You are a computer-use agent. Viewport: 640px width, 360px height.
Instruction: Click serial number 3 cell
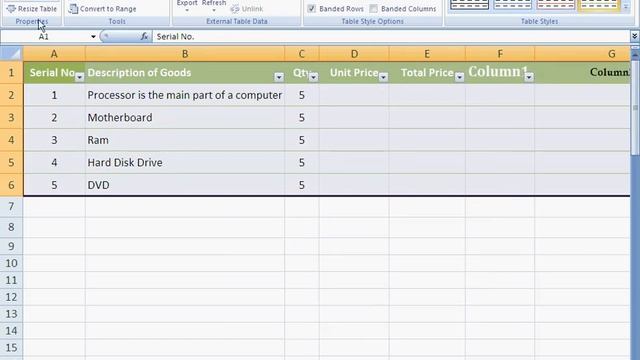[x=54, y=140]
